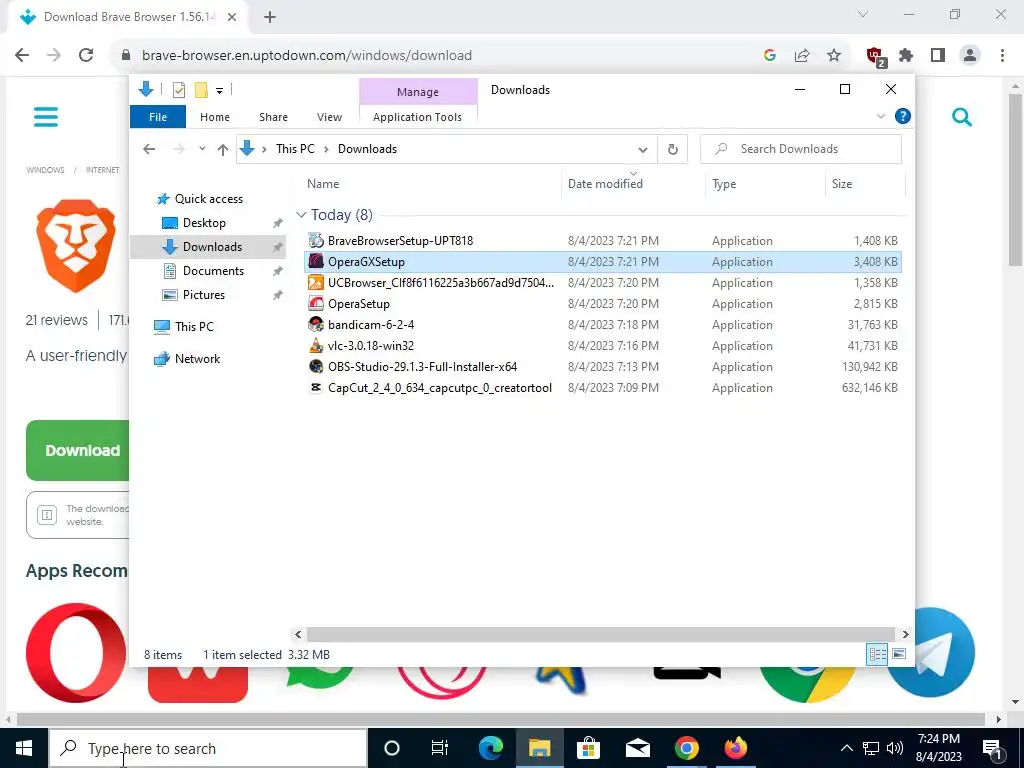Open Microsoft Edge from the taskbar
The image size is (1024, 768).
[491, 748]
